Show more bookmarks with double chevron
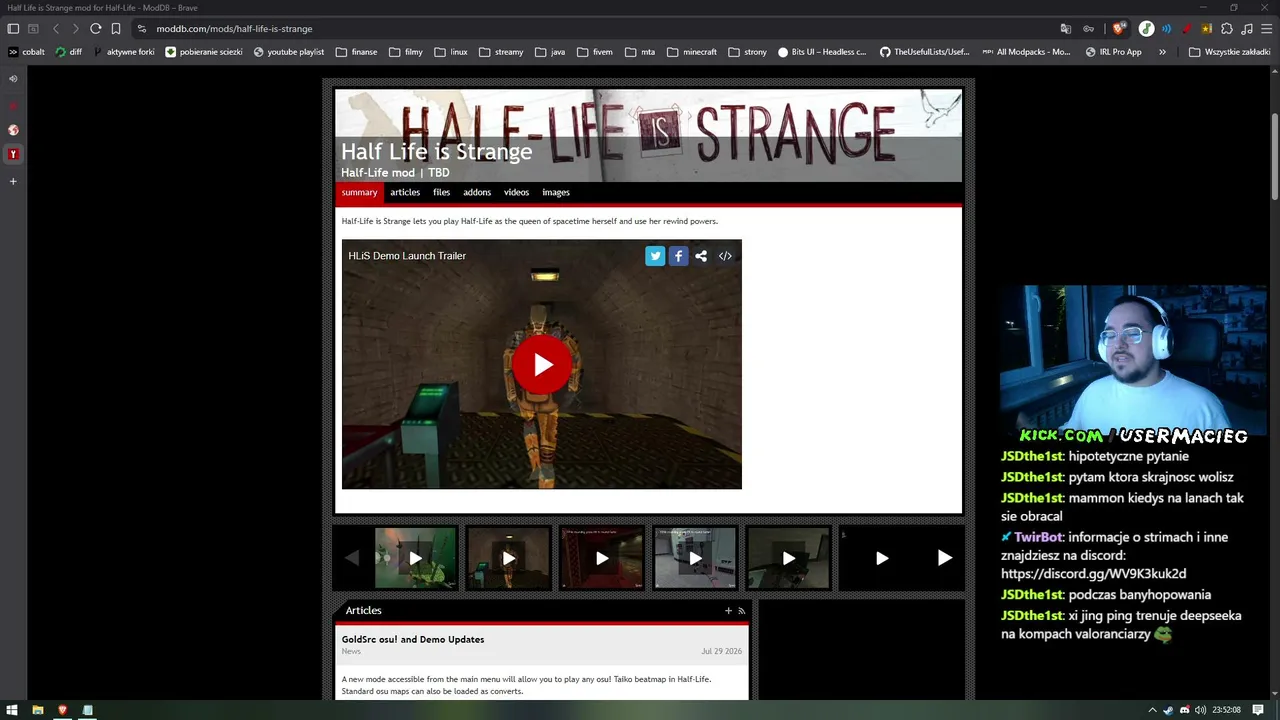This screenshot has width=1280, height=720. coord(1162,52)
